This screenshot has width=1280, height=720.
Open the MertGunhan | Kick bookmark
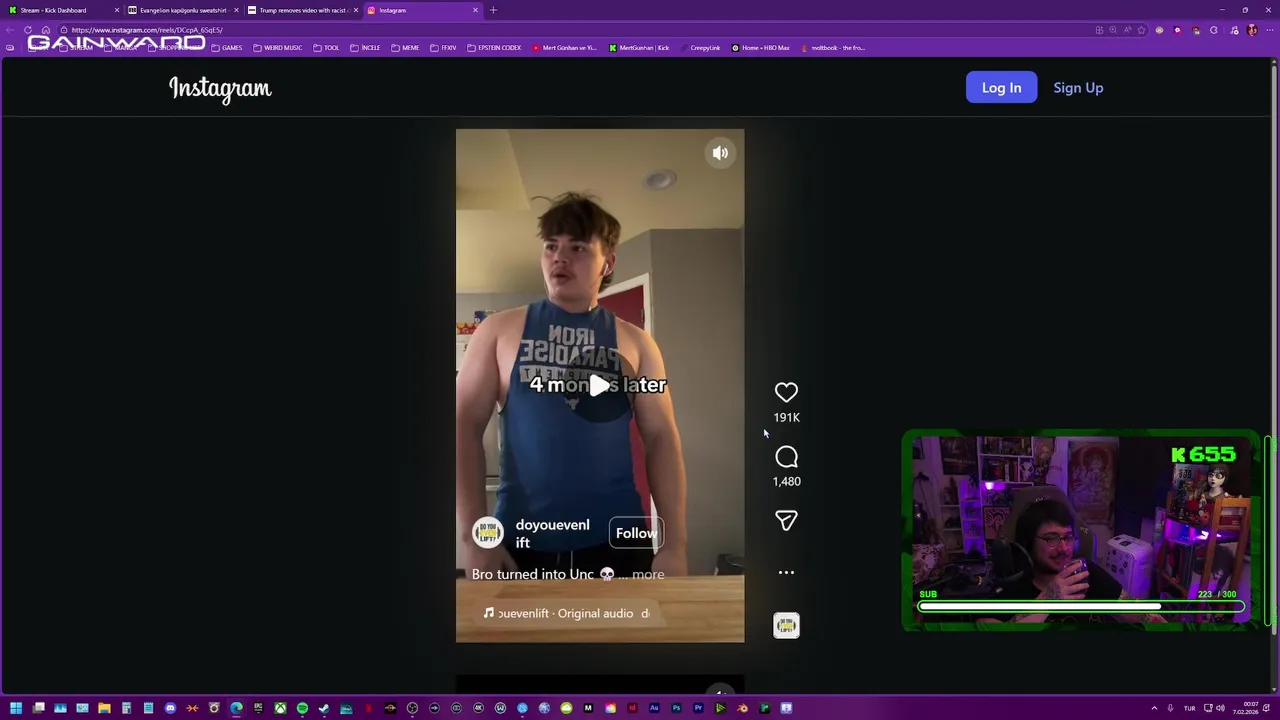(639, 48)
